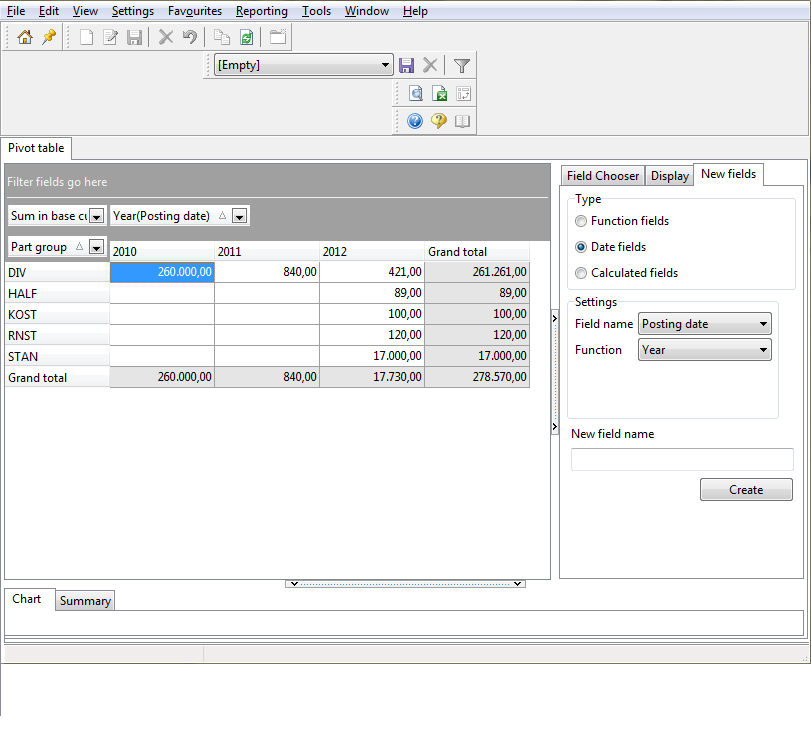The image size is (811, 748).
Task: Open the Reporting menu
Action: (x=261, y=11)
